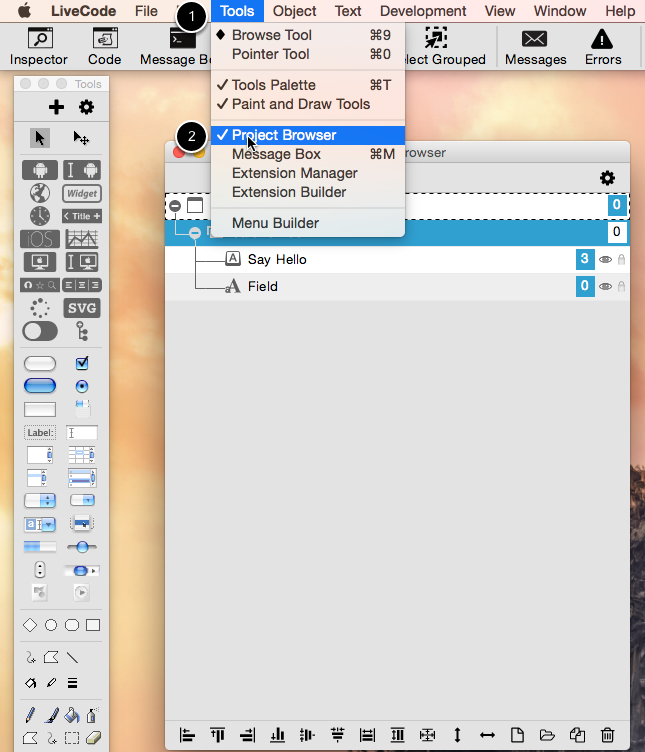
Task: Select the Field row in Project Browser
Action: 397,286
